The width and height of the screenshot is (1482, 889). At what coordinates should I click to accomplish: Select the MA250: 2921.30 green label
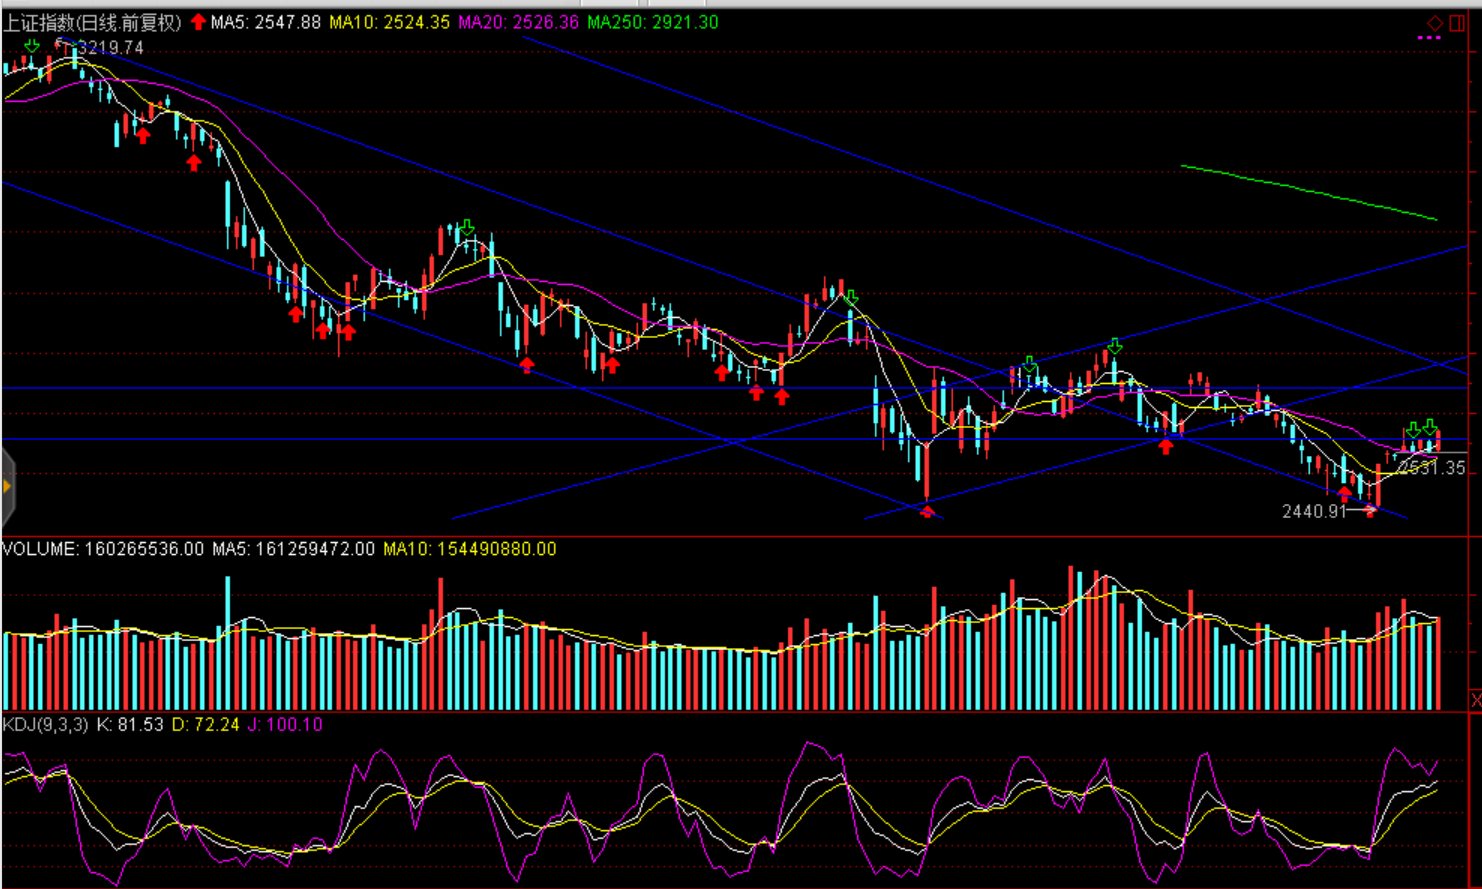(652, 22)
